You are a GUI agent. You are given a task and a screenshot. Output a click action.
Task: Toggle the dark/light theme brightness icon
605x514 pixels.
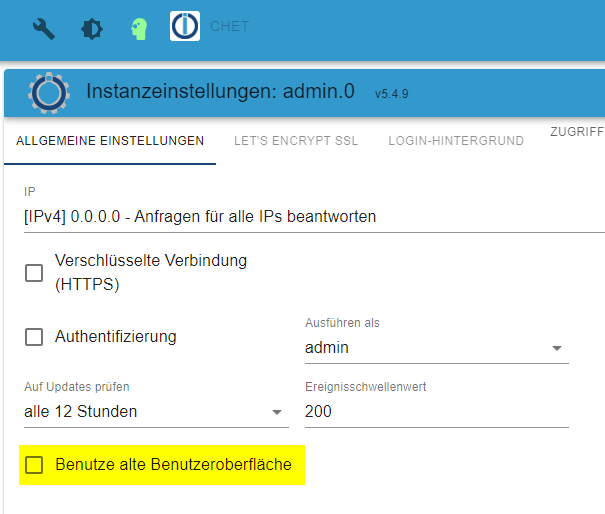click(92, 29)
